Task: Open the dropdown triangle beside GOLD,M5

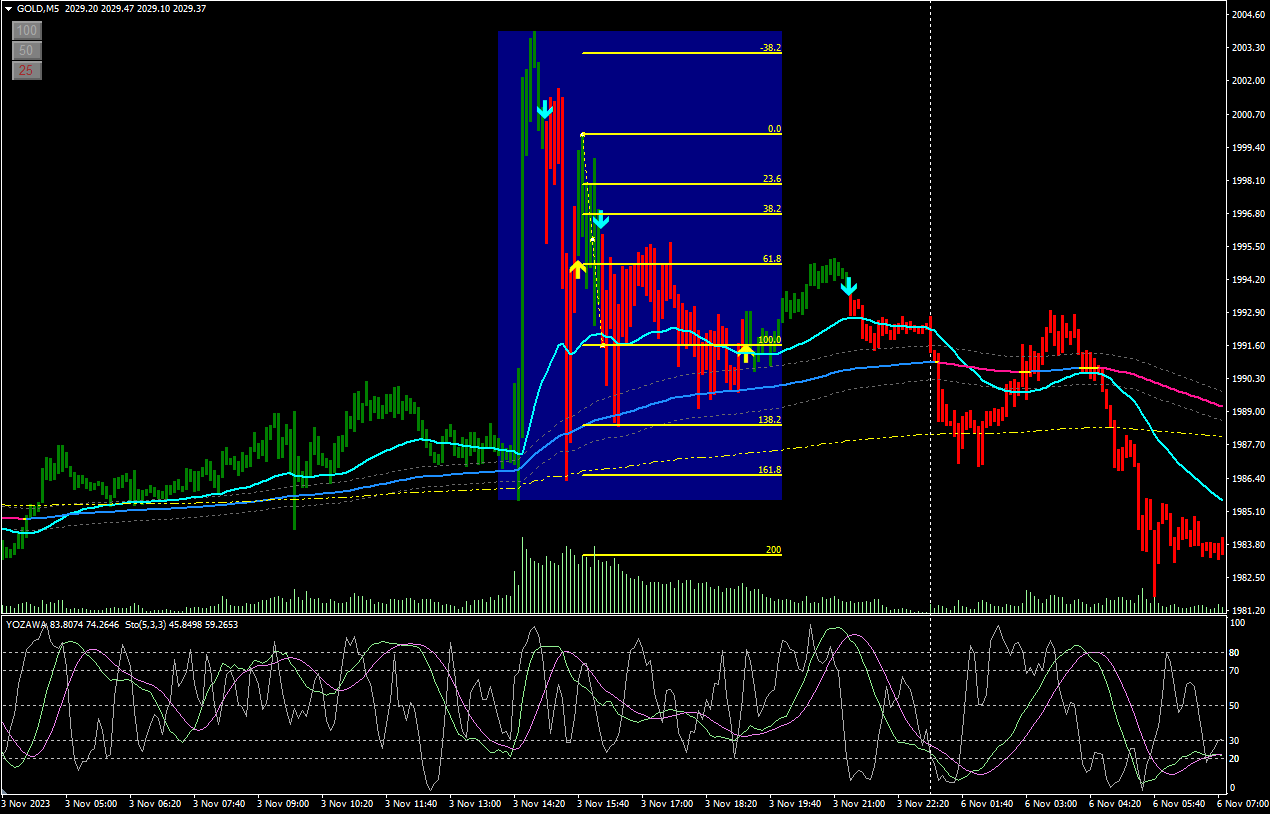Action: [x=8, y=9]
